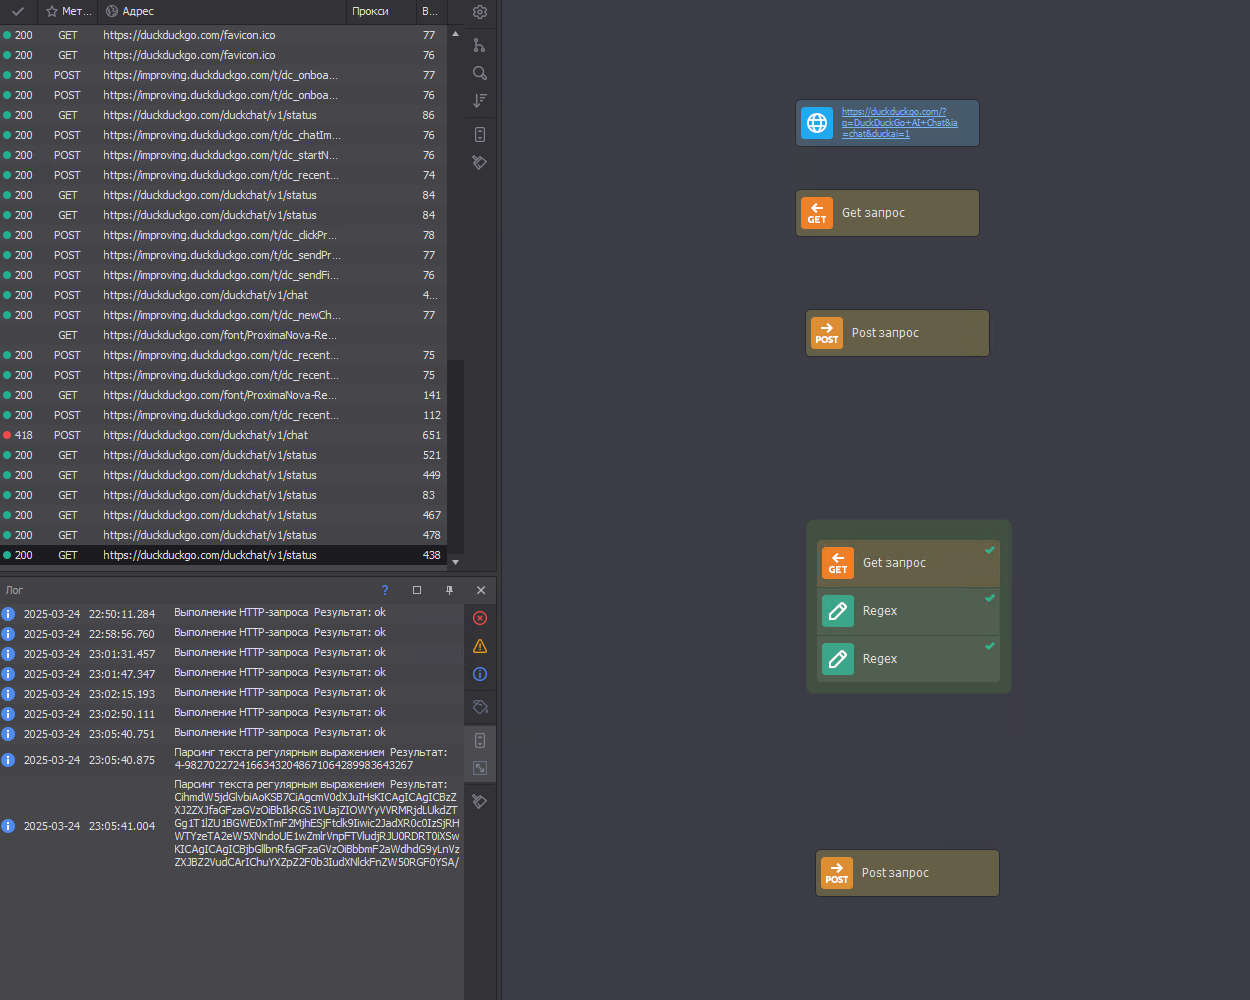Toggle warning messages filter in log
The width and height of the screenshot is (1250, 1000).
tap(480, 646)
